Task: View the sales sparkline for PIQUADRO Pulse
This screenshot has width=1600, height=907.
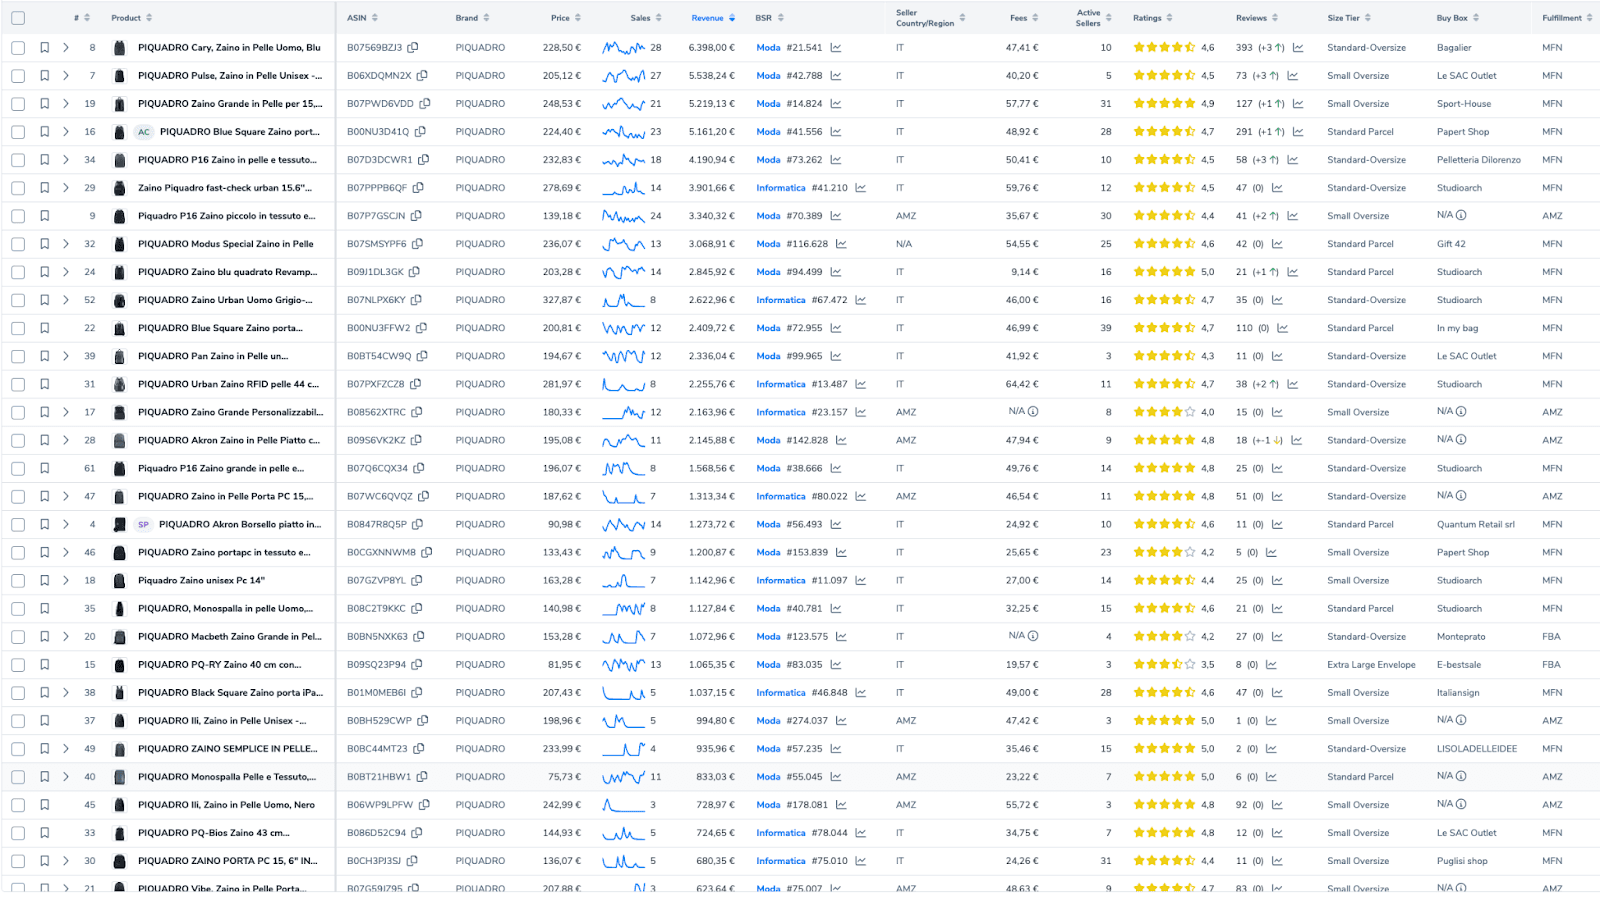Action: 623,75
